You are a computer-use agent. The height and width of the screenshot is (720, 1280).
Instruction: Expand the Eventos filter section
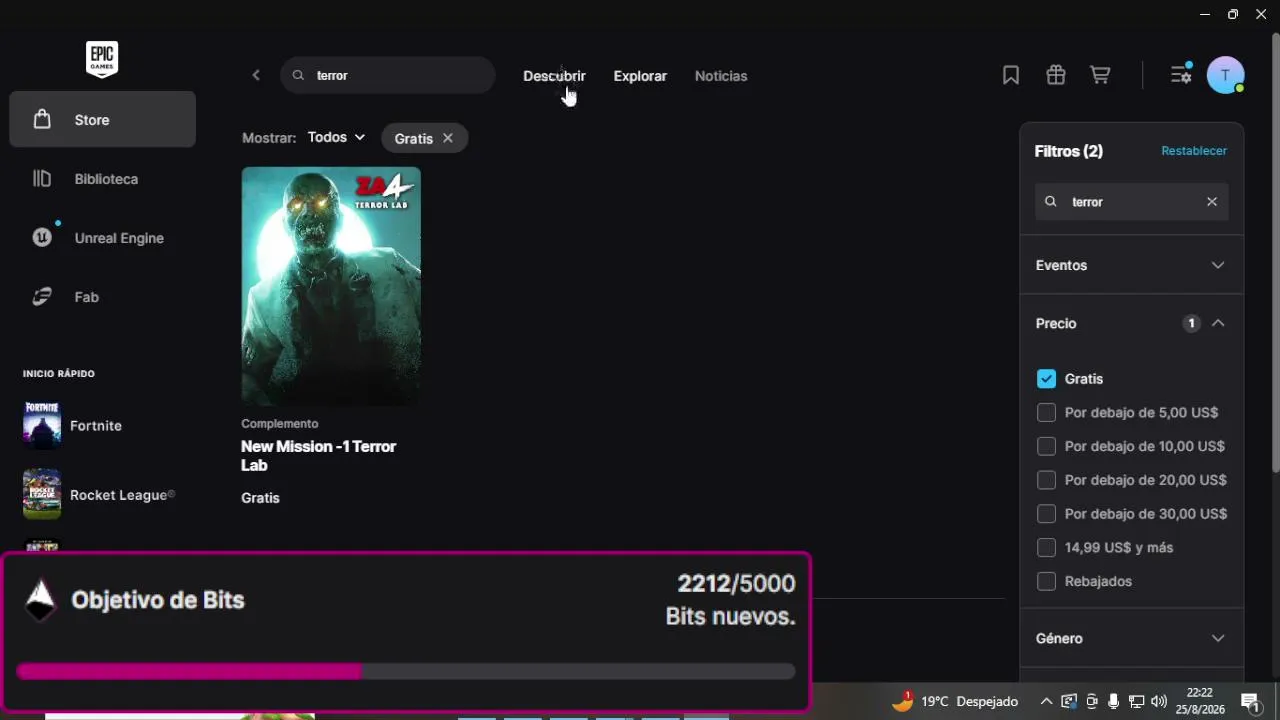(1131, 265)
